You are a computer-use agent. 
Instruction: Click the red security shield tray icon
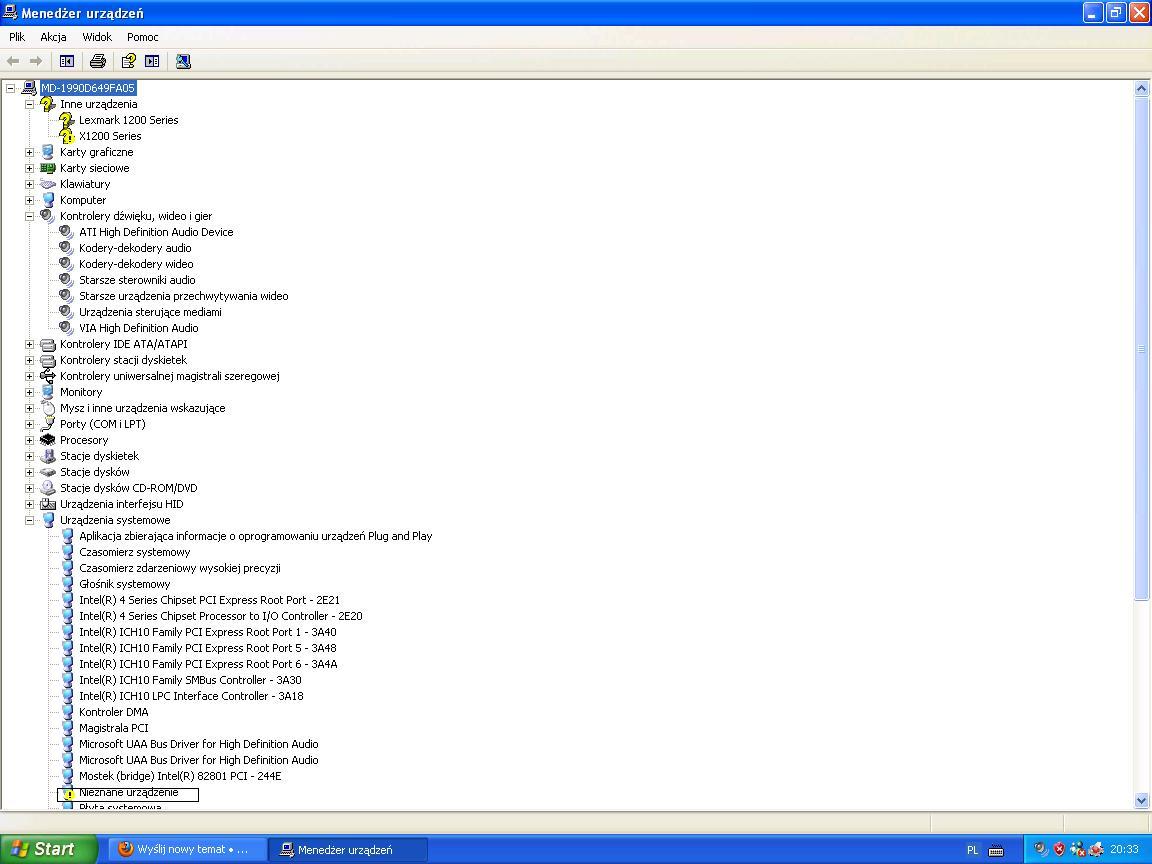pos(1059,850)
